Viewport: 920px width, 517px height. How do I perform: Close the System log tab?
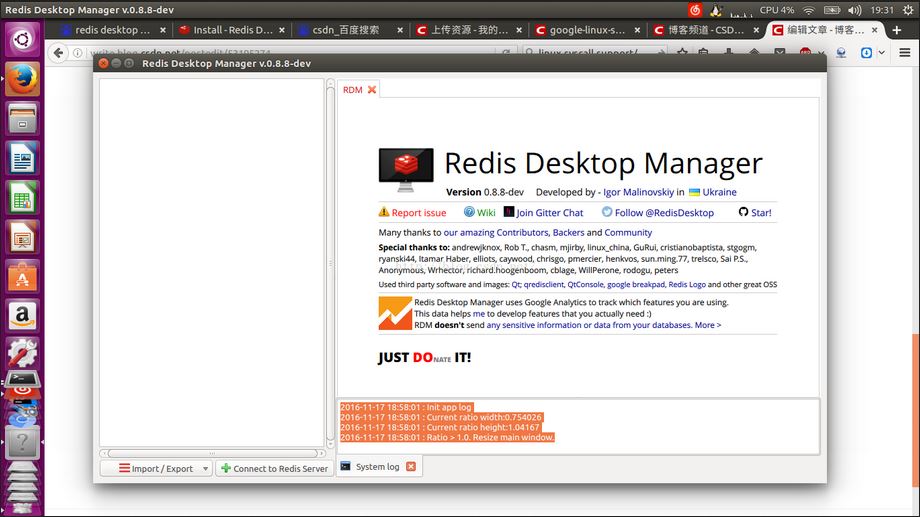coord(411,467)
